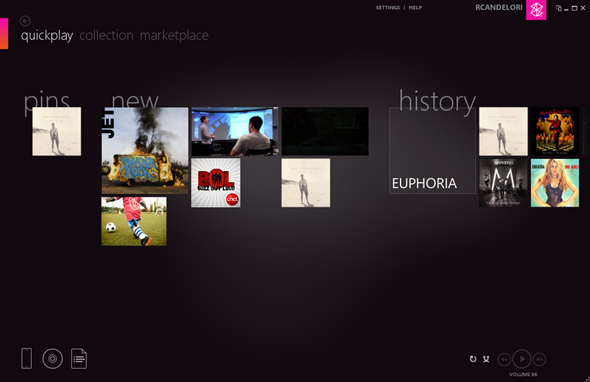590x382 pixels.
Task: Skip to previous track
Action: [504, 359]
